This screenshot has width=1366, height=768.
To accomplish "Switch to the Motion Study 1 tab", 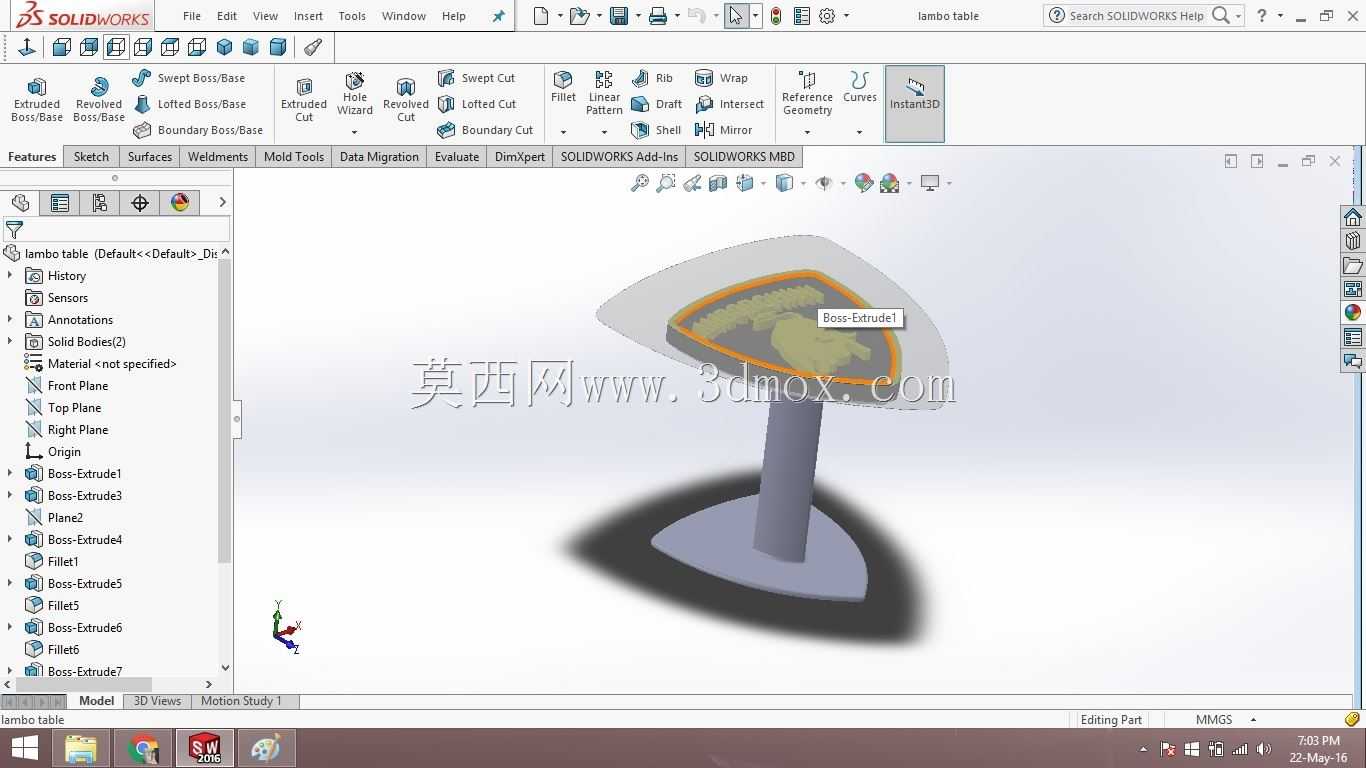I will click(x=241, y=701).
